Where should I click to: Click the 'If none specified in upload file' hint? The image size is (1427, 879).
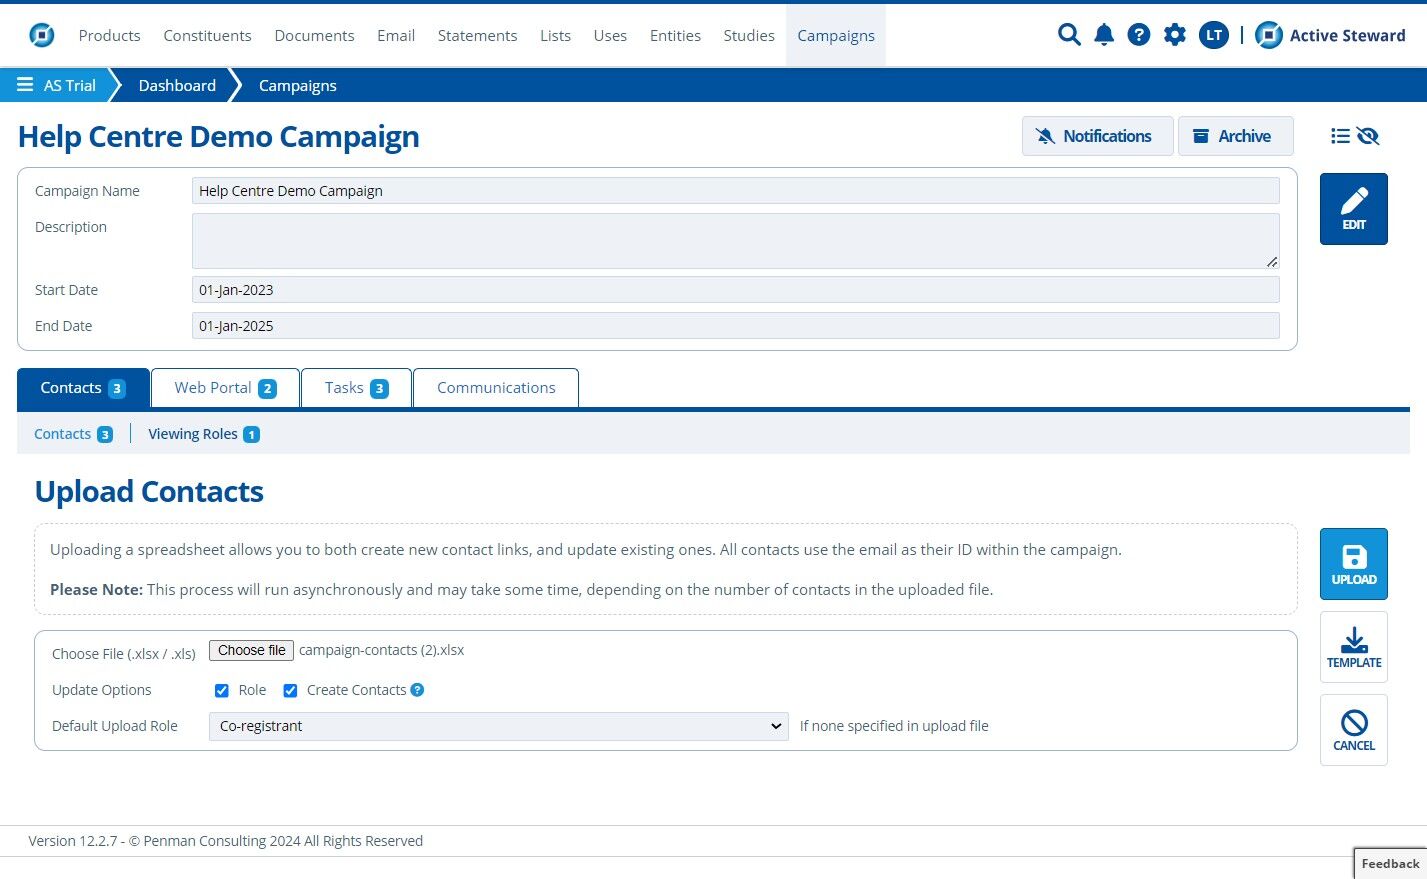click(894, 726)
